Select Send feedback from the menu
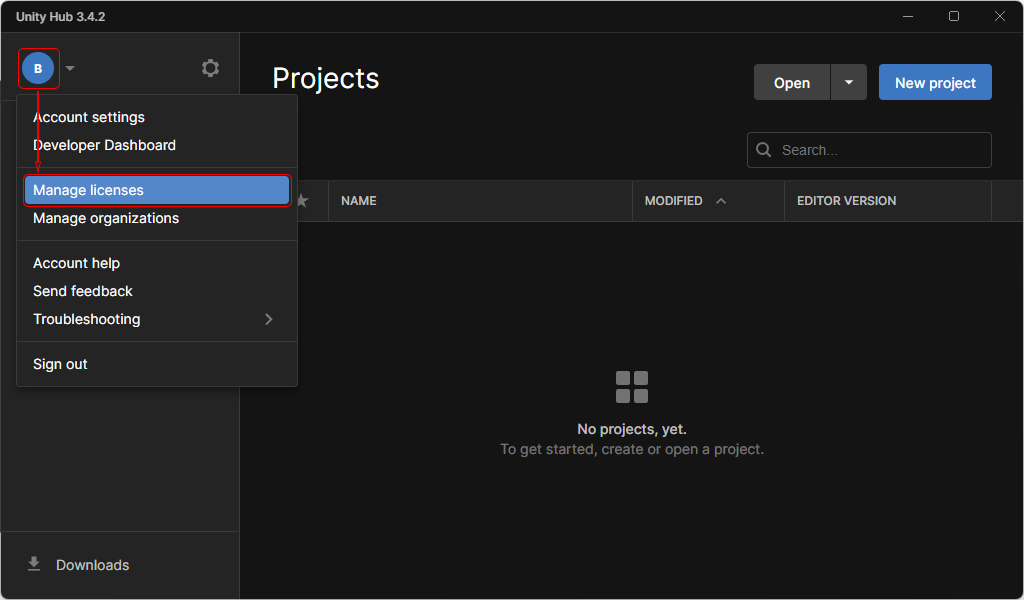The width and height of the screenshot is (1024, 600). point(157,291)
